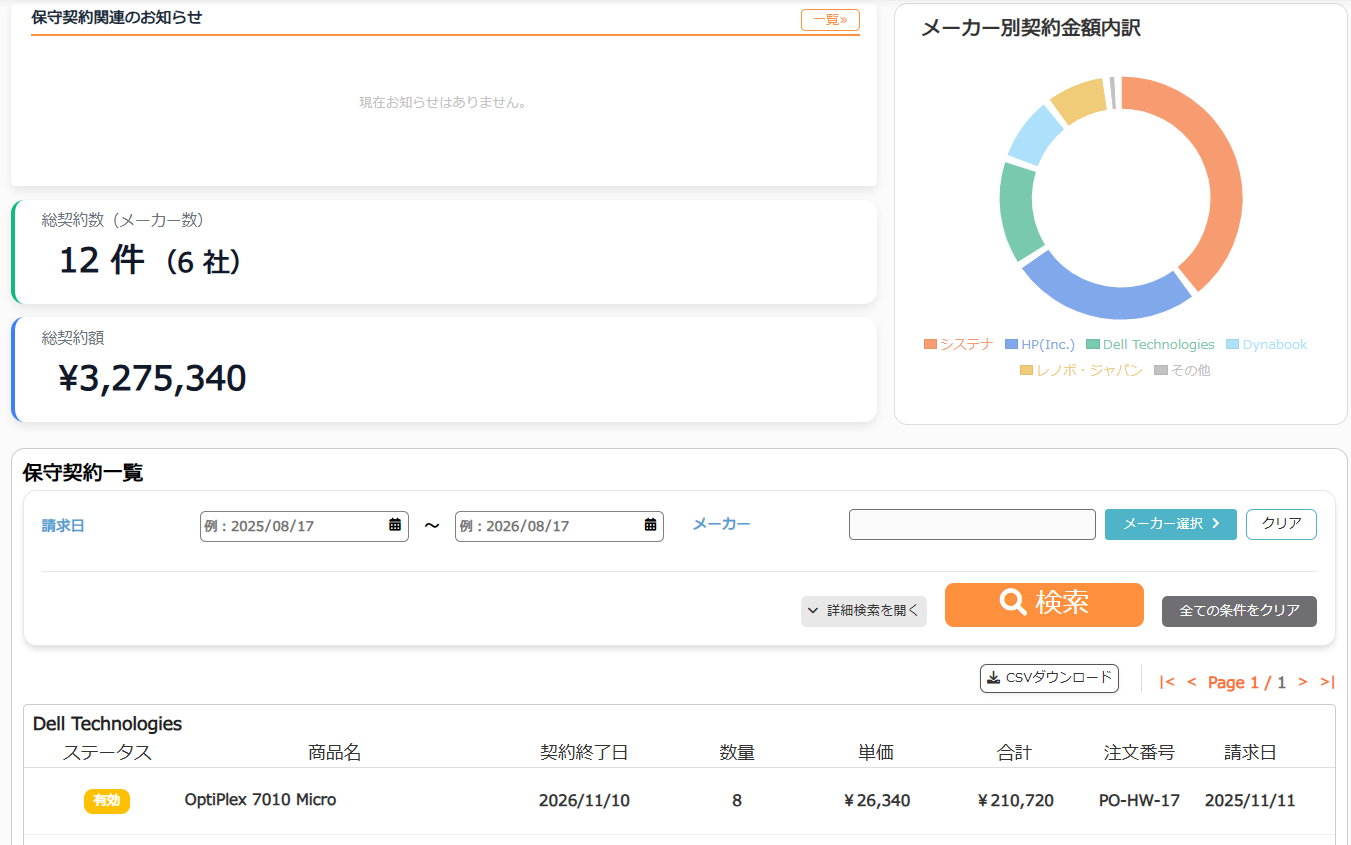Click the 保守契約一覧 section title

pyautogui.click(x=83, y=473)
